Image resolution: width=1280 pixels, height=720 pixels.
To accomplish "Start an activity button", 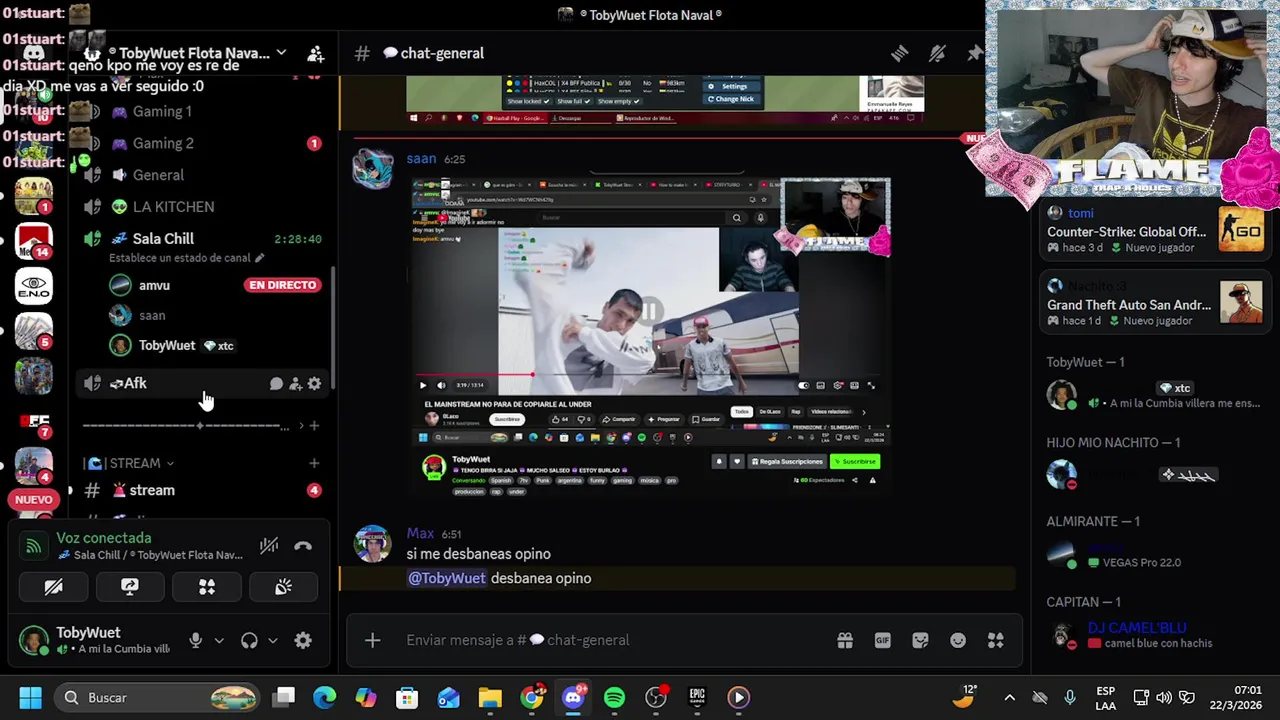I will [x=207, y=587].
